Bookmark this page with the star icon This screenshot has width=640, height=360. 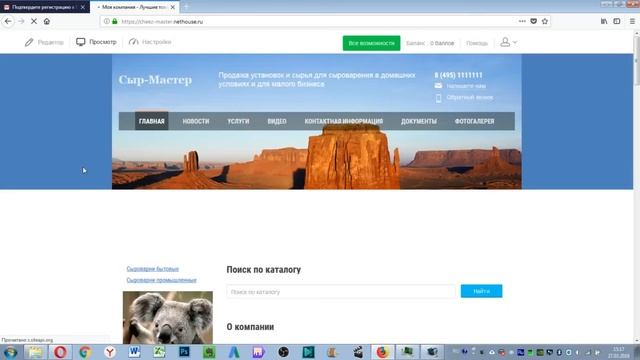(x=545, y=21)
